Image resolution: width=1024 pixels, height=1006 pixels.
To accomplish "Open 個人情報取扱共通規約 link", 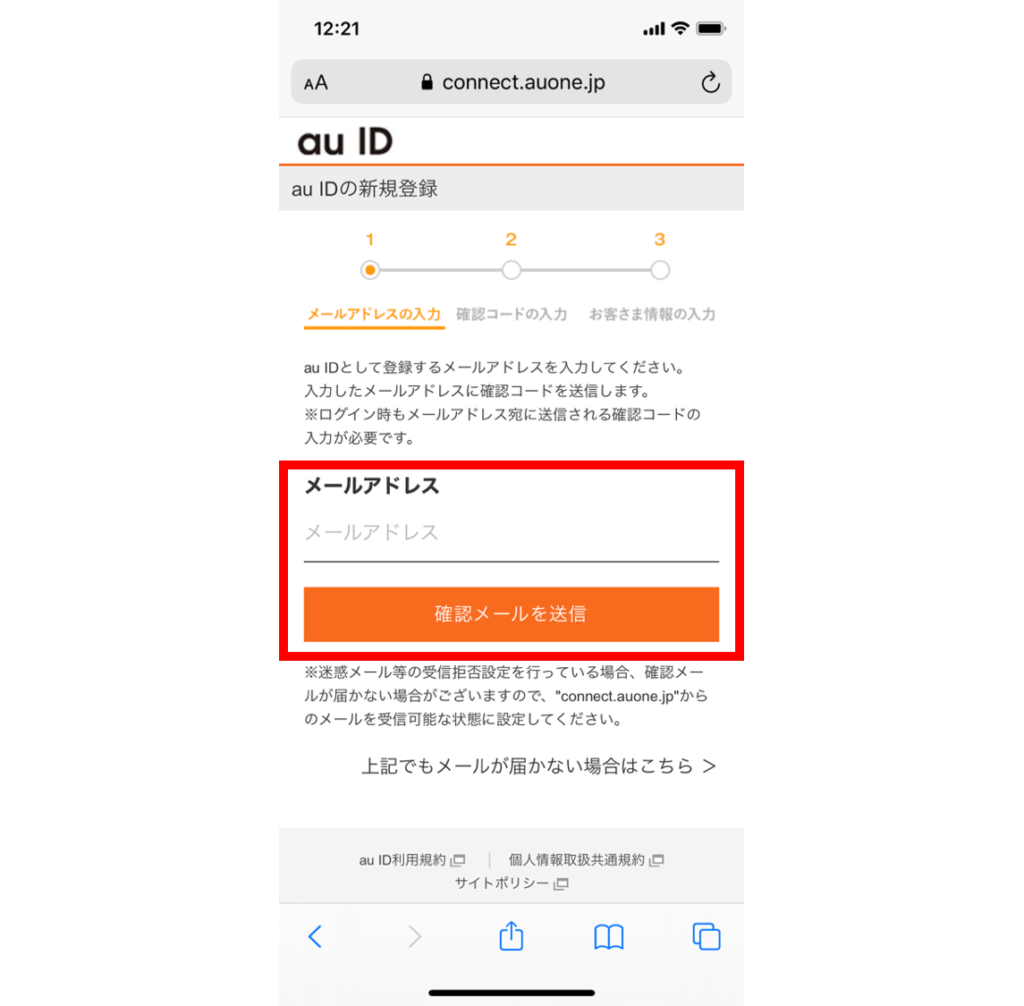I will click(586, 860).
